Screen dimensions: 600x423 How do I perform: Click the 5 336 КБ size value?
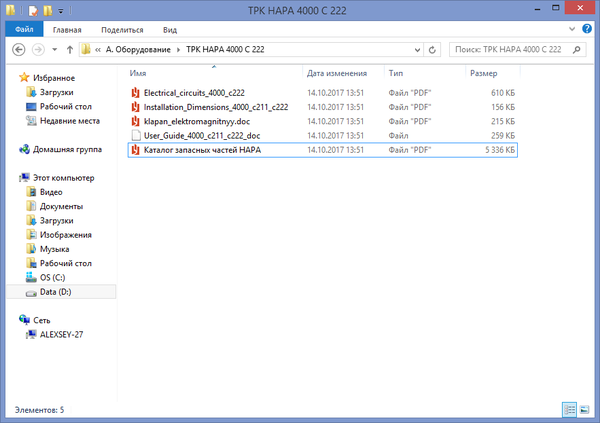tap(500, 150)
